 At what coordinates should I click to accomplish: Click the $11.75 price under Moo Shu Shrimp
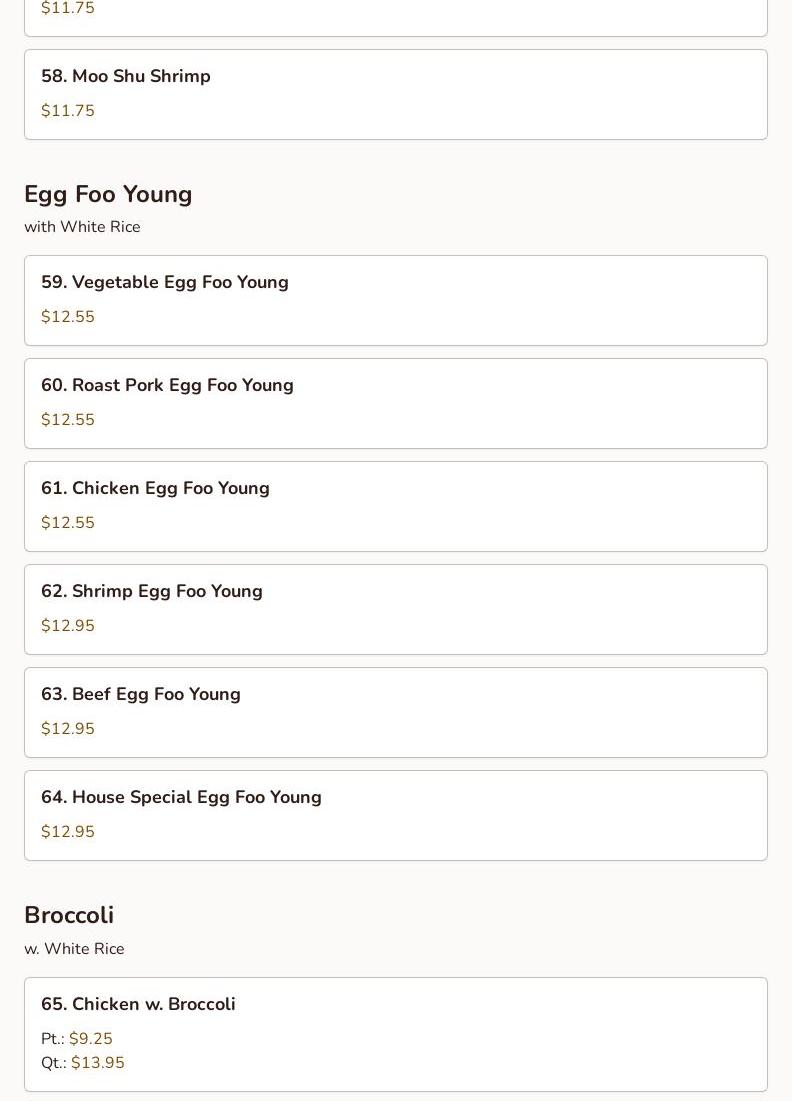pyautogui.click(x=68, y=111)
